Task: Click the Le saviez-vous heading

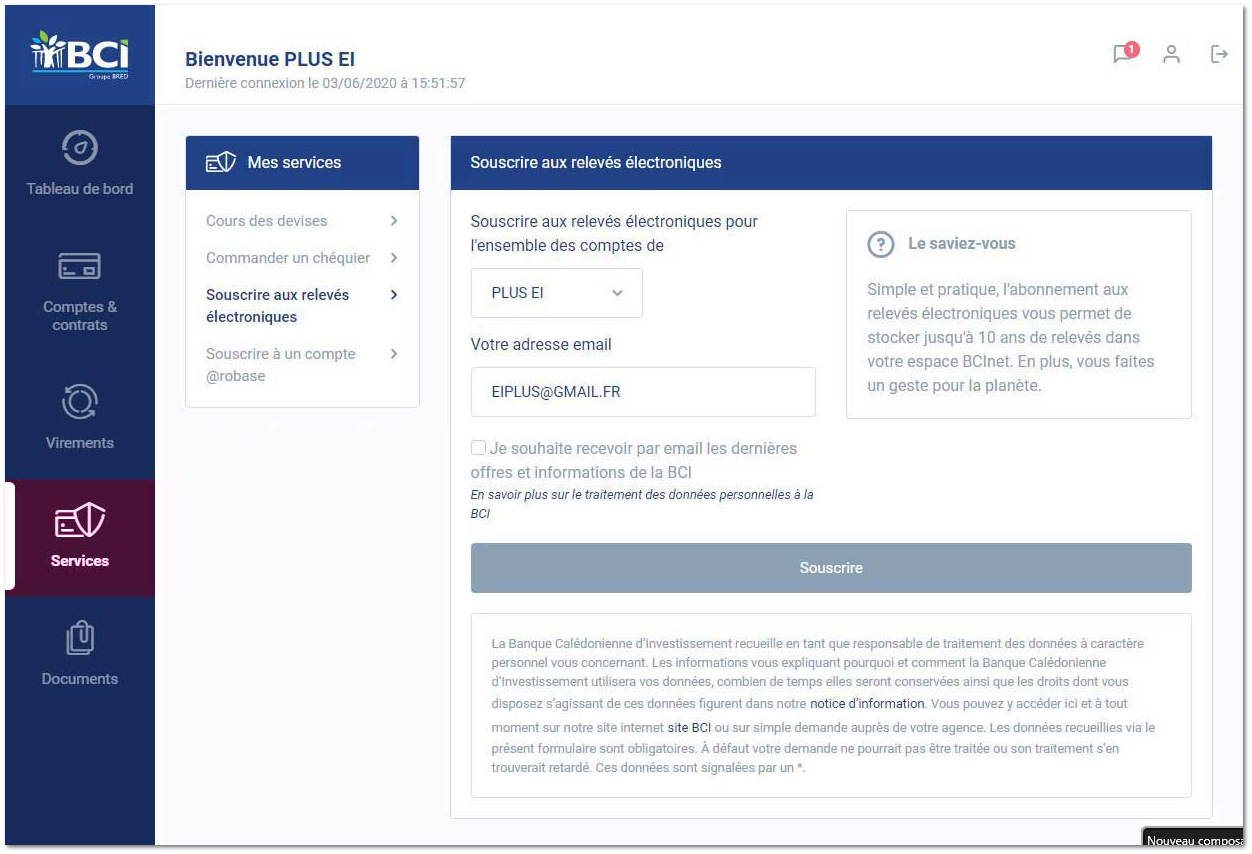Action: (x=961, y=244)
